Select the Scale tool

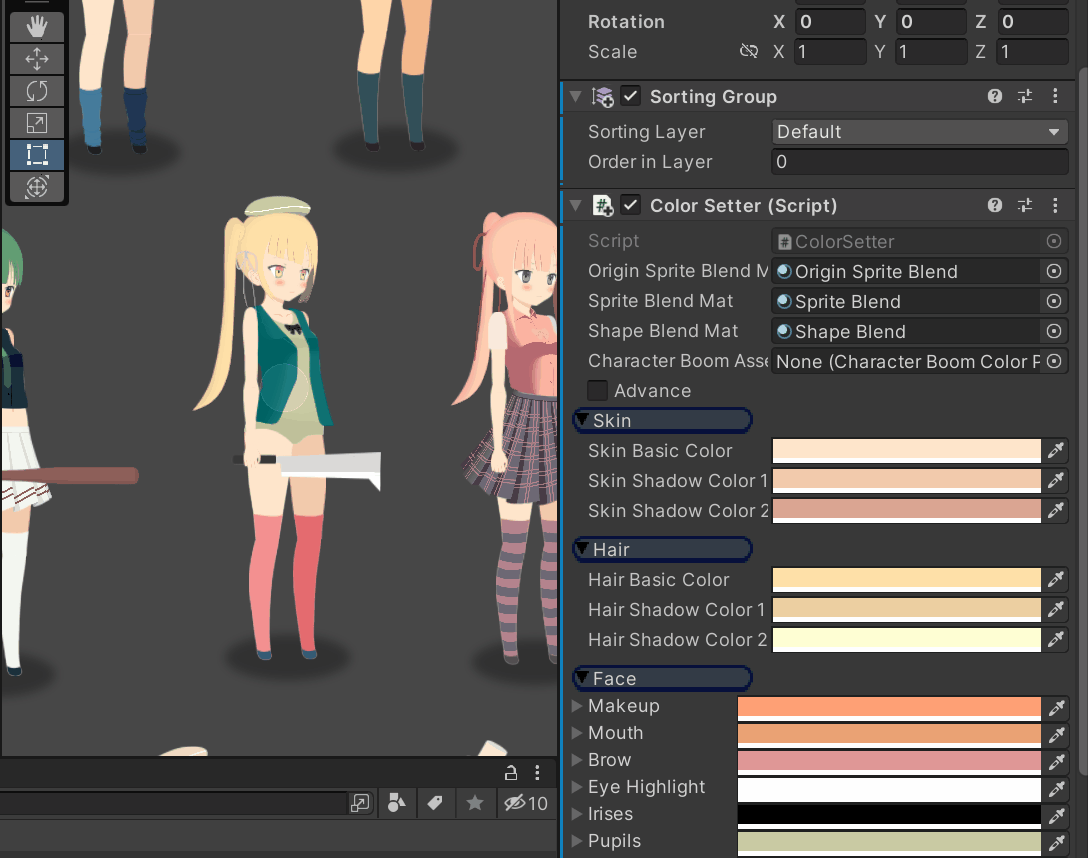(x=37, y=123)
